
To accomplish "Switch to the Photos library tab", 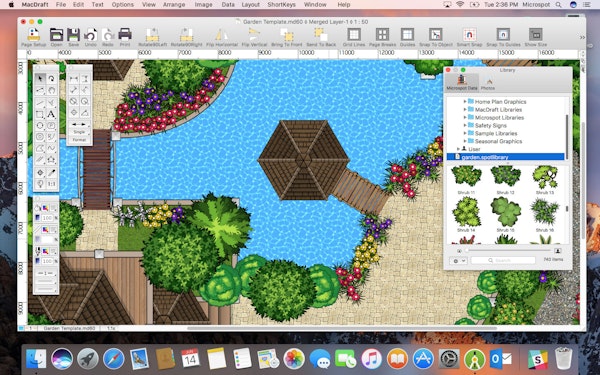I will point(488,82).
